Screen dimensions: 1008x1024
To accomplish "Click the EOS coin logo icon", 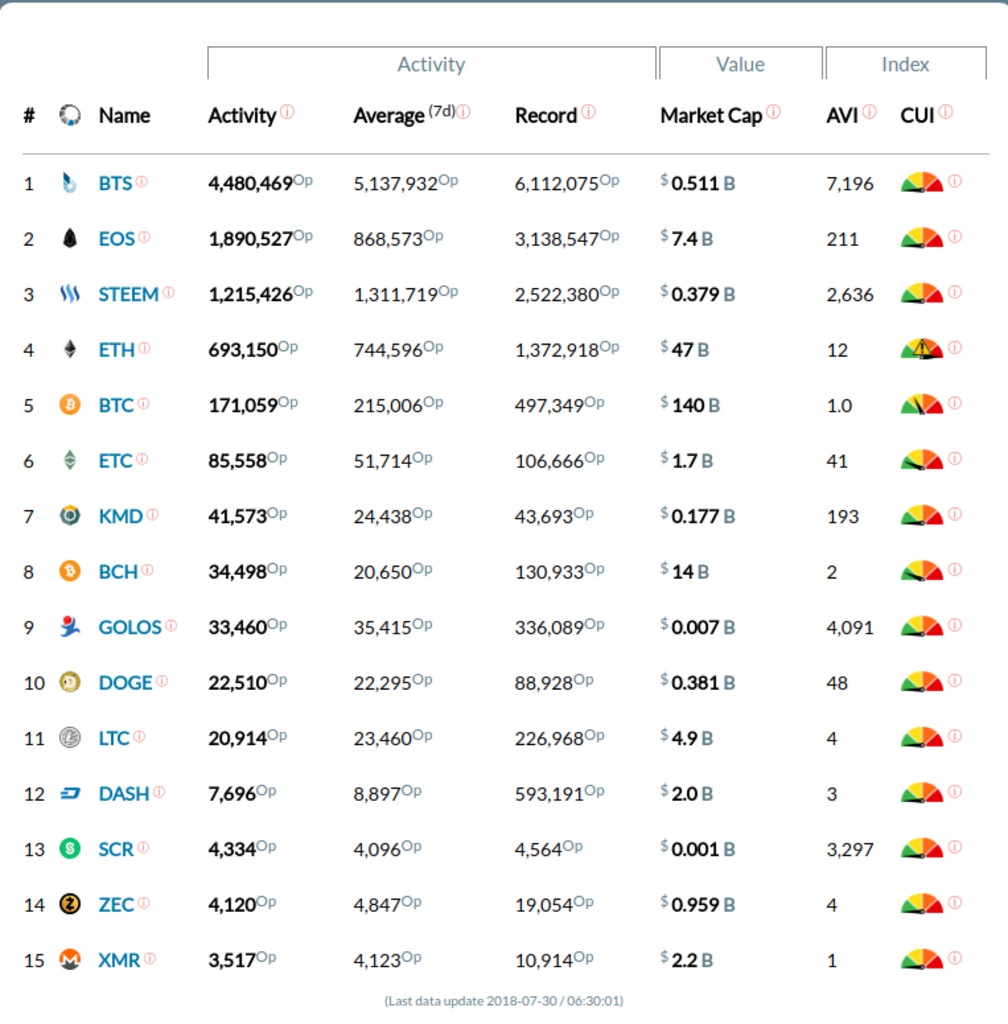I will 70,238.
